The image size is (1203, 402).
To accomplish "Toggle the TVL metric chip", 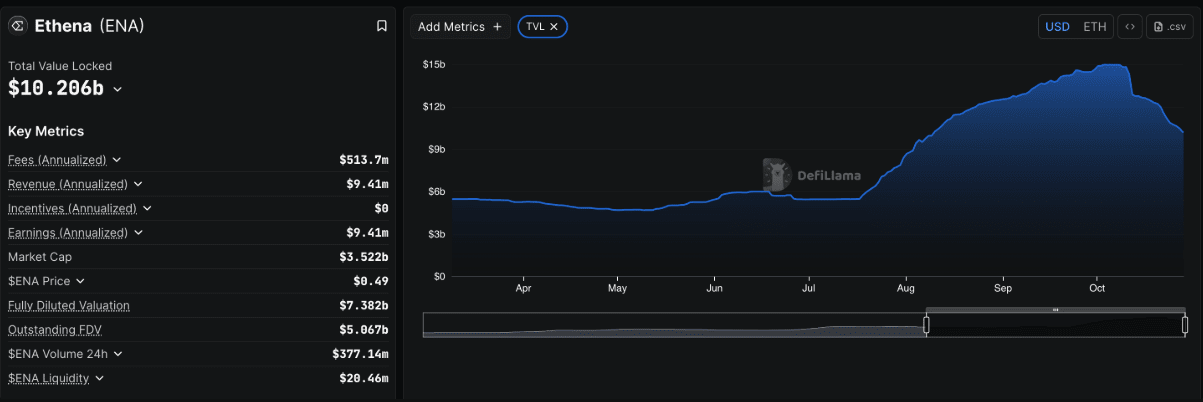I will pyautogui.click(x=543, y=27).
